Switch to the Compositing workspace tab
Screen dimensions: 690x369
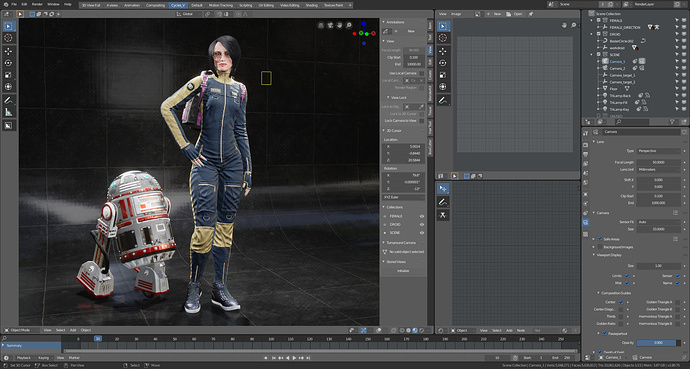pyautogui.click(x=155, y=5)
